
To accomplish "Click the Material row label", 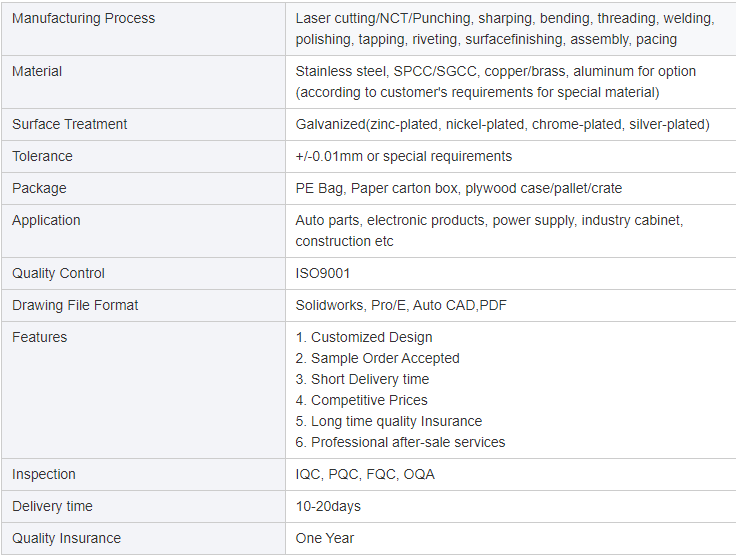I will (x=37, y=71).
